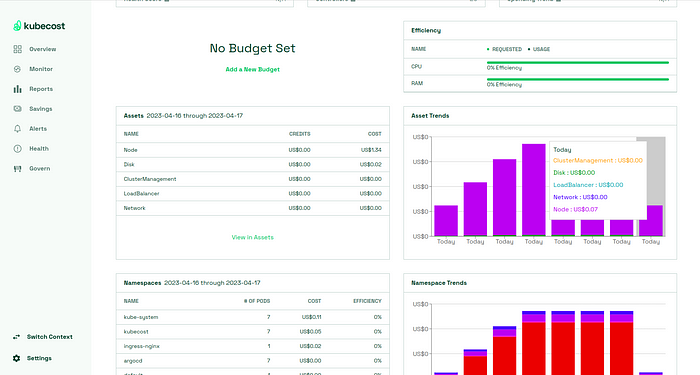Select the argocd namespace row
Viewport: 700px width, 375px height.
click(253, 361)
